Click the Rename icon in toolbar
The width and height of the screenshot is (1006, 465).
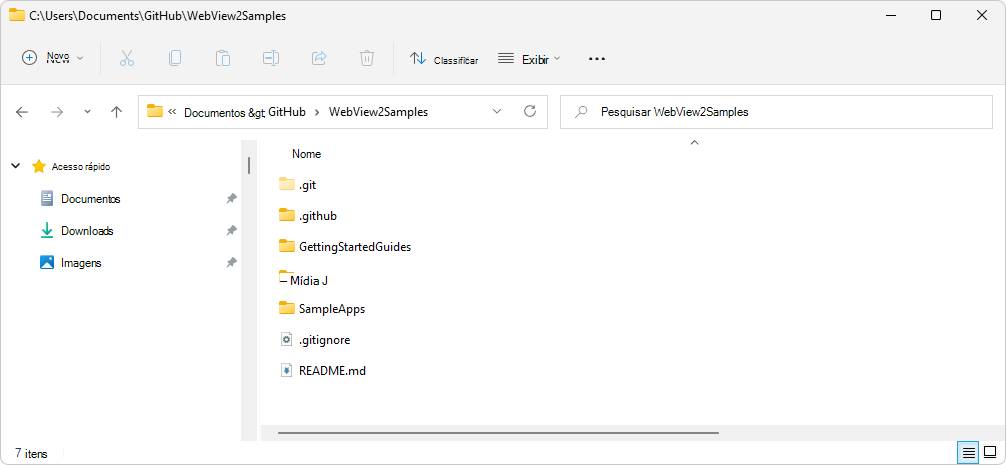pyautogui.click(x=271, y=58)
